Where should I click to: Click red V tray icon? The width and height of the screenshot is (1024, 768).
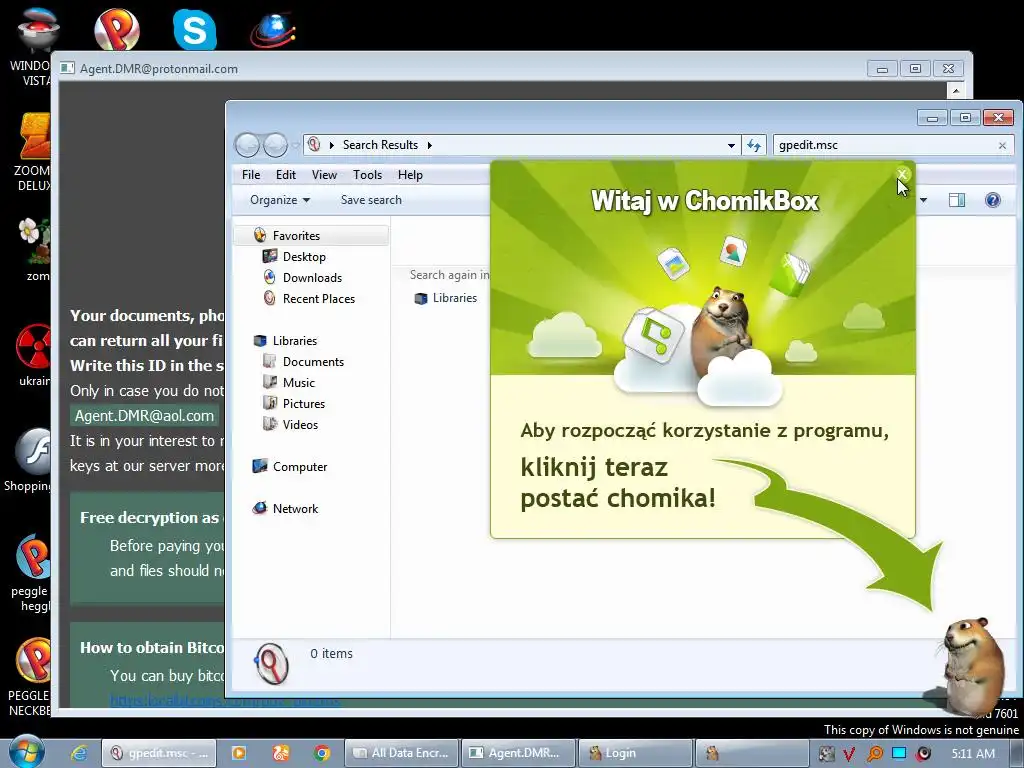[x=849, y=754]
